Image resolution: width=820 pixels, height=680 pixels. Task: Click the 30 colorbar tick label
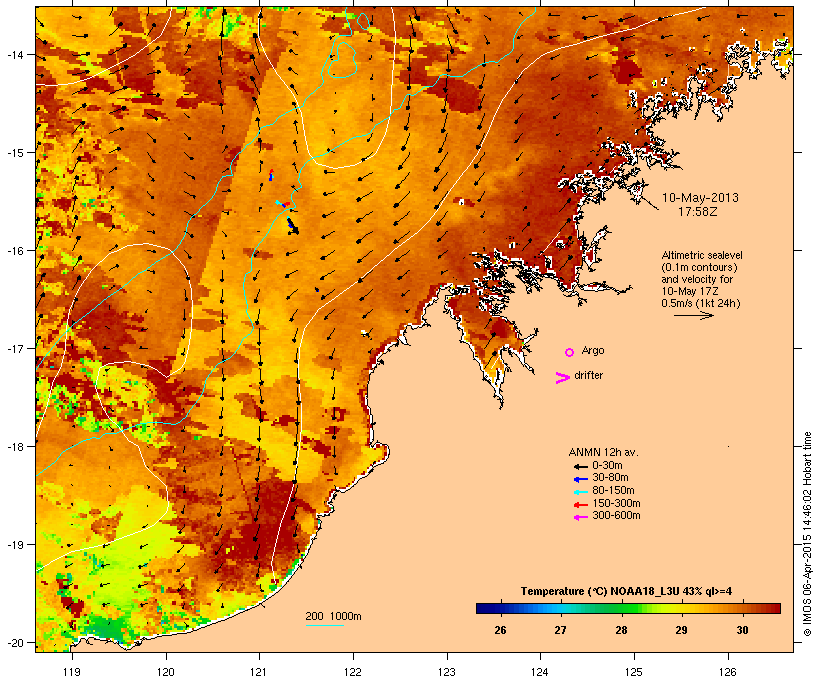point(742,630)
